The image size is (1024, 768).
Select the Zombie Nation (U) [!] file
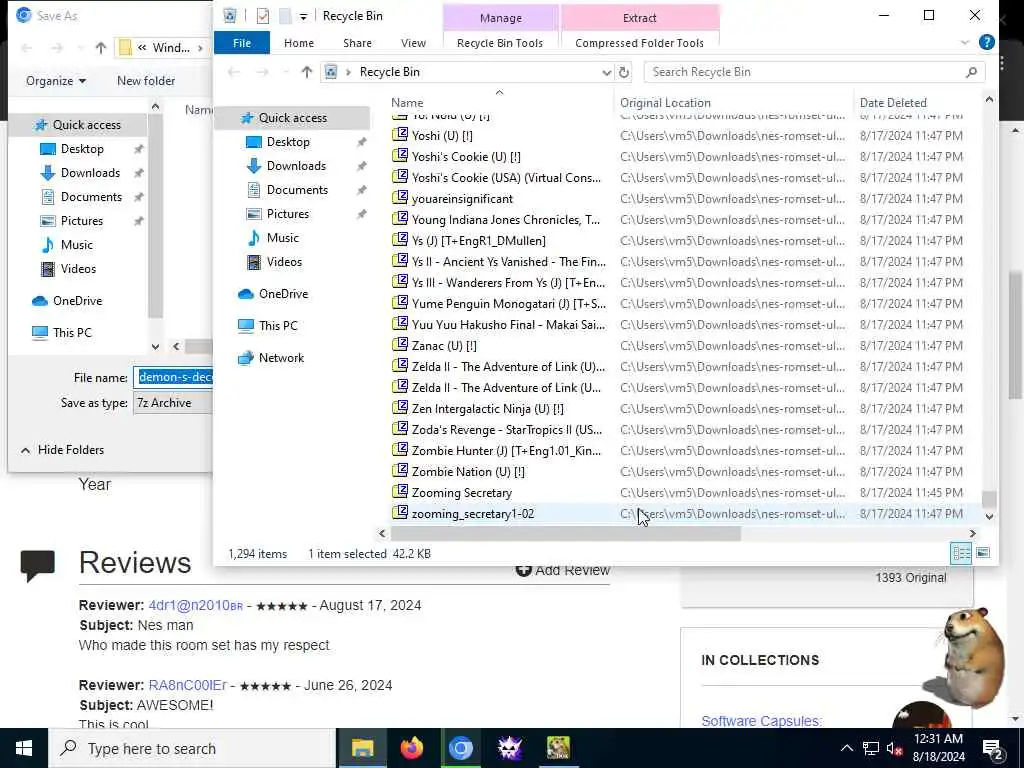pos(468,472)
